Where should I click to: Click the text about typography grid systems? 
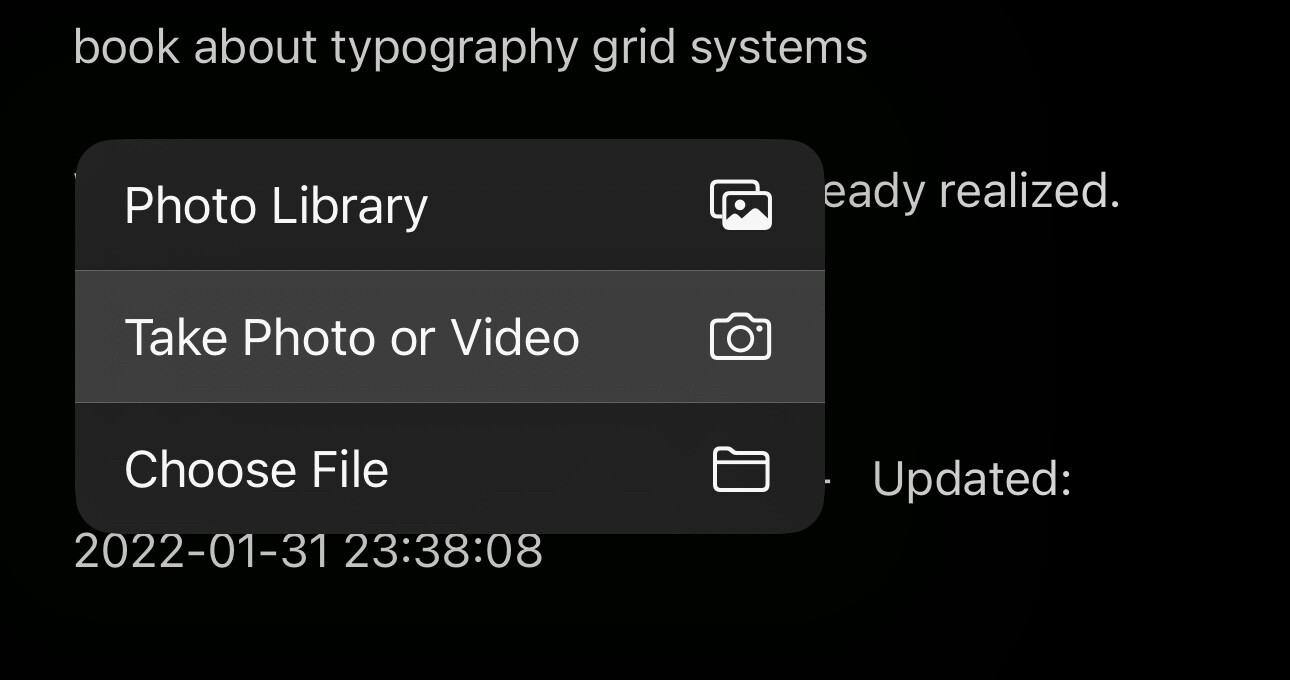[470, 48]
